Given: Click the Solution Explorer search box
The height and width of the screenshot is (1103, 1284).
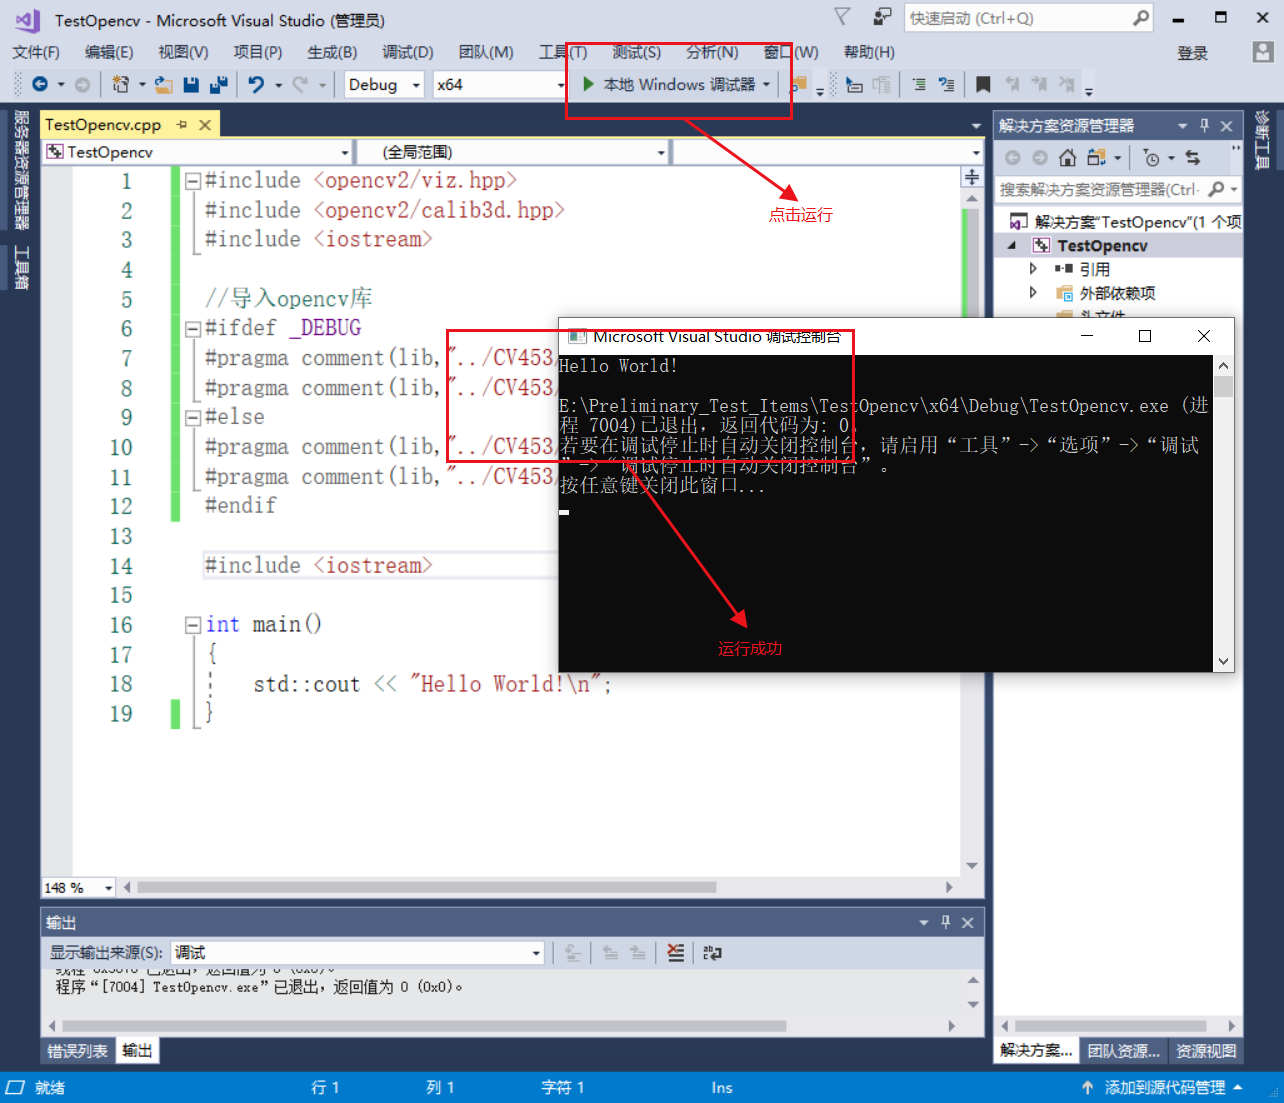Looking at the screenshot, I should click(1100, 189).
